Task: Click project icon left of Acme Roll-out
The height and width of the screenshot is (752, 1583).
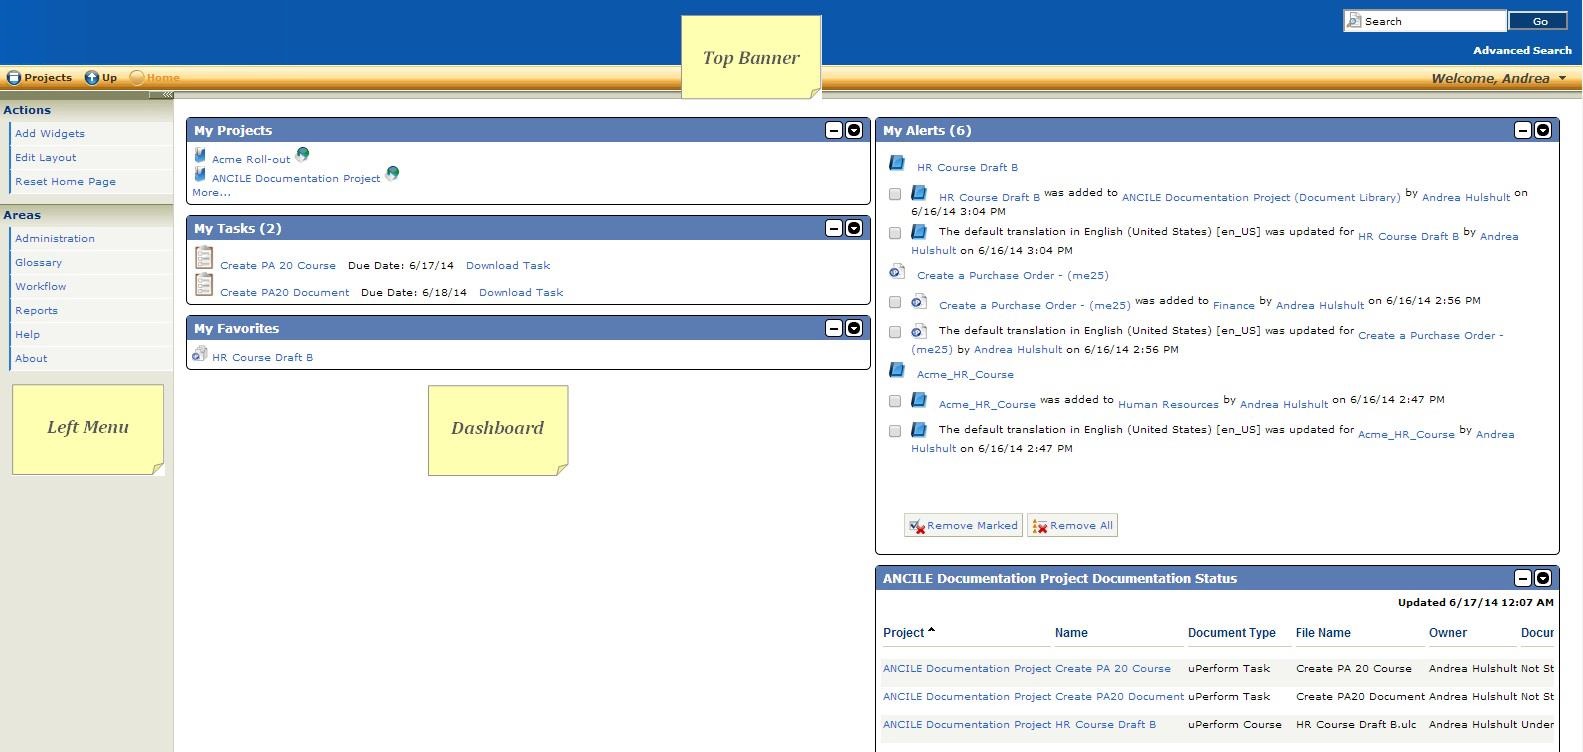Action: [x=200, y=156]
